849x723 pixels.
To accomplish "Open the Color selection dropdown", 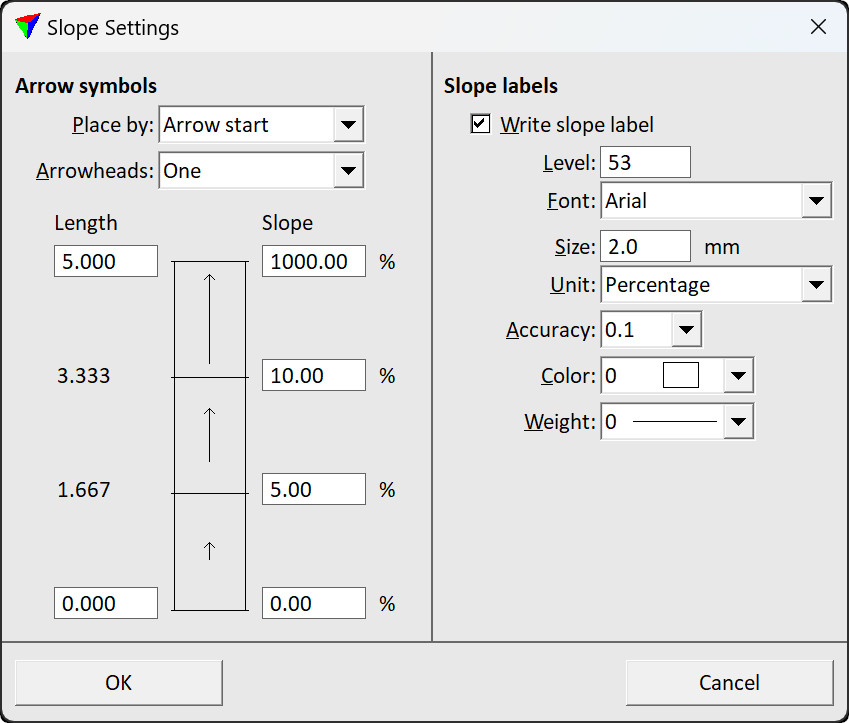I will (740, 376).
